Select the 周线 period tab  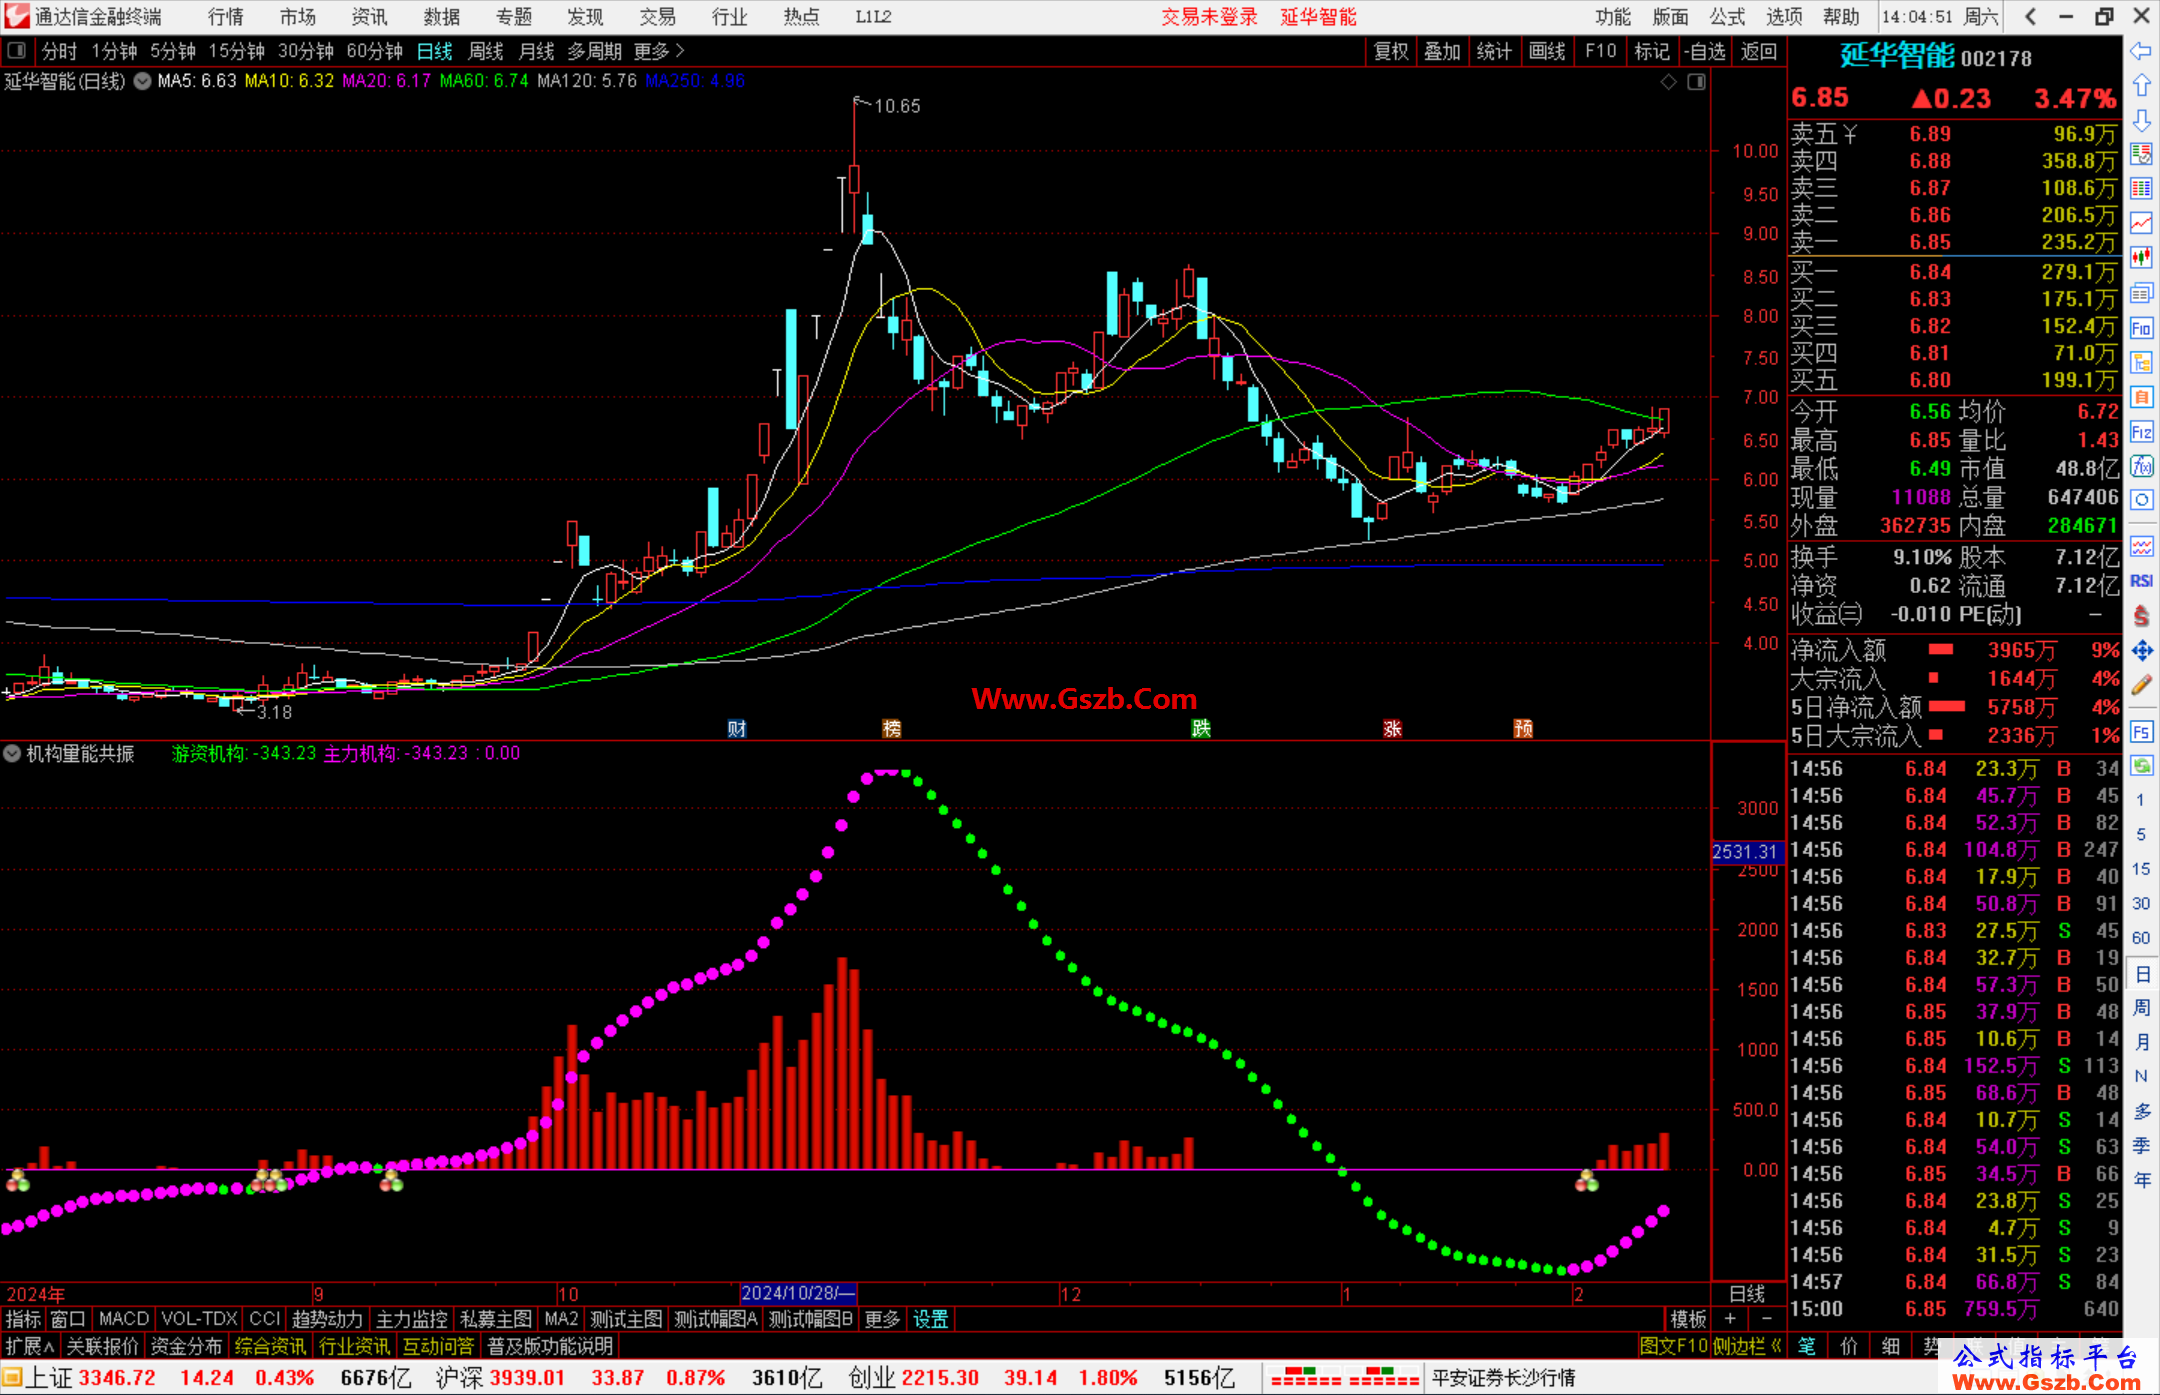485,51
